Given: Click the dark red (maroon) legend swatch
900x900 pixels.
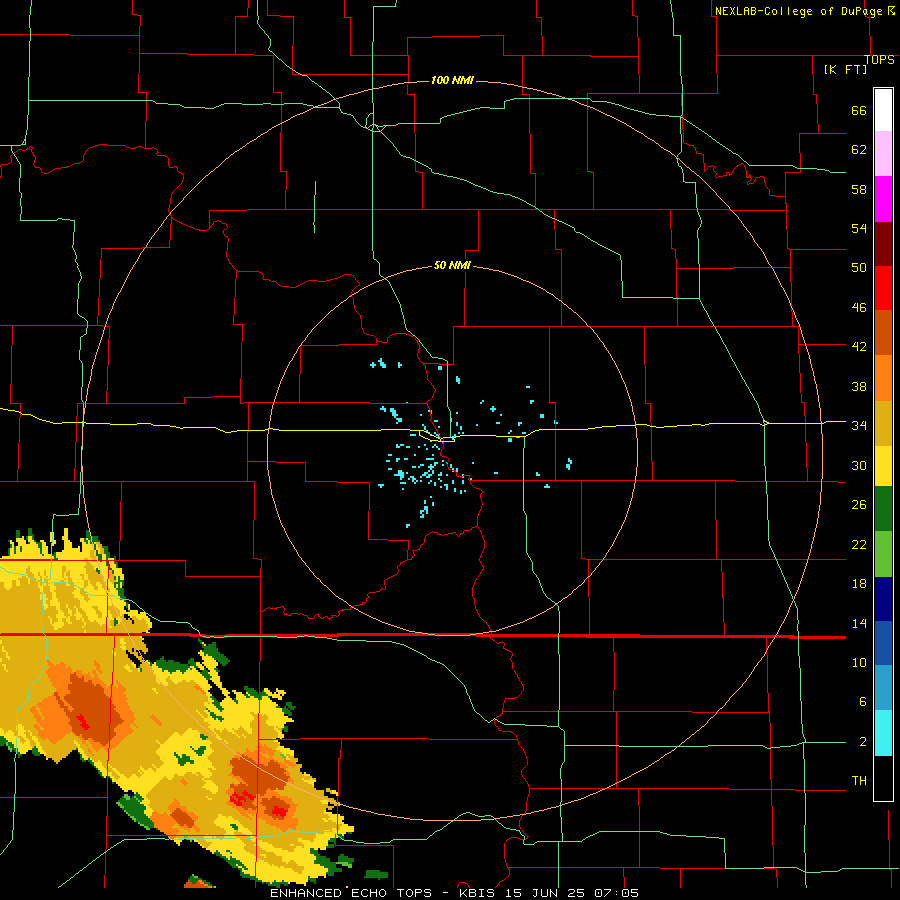Looking at the screenshot, I should point(883,244).
